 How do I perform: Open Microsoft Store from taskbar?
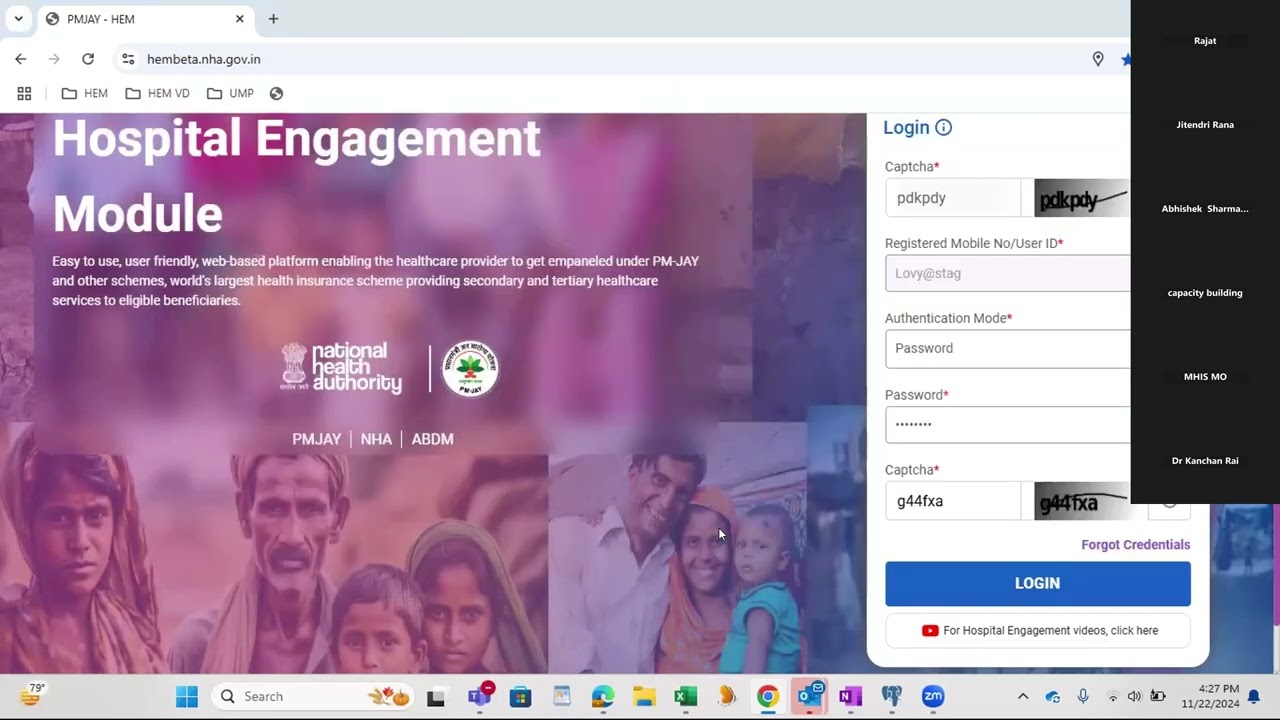point(520,697)
